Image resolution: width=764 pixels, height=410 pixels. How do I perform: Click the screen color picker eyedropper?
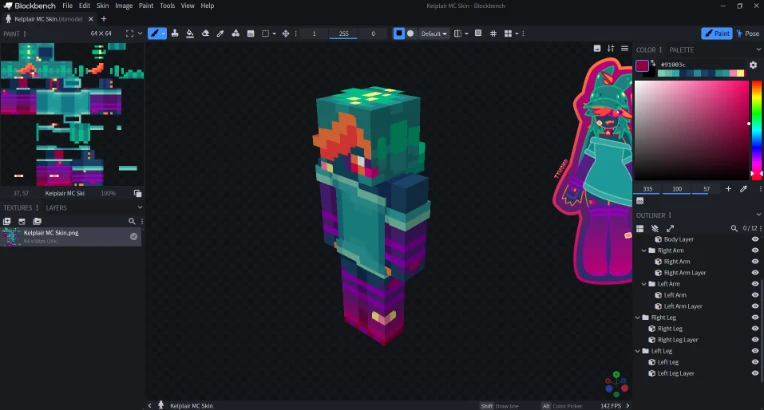(744, 189)
